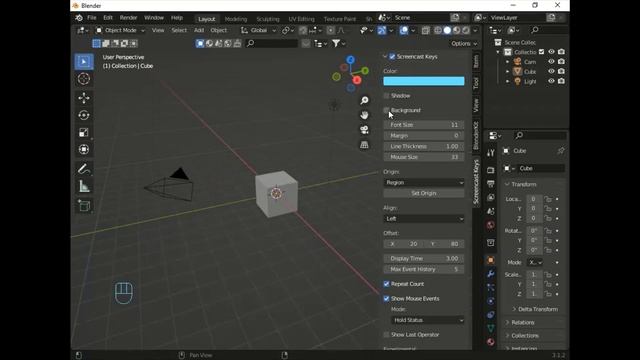Open the Align Left dropdown
Screen dimensions: 640x360
424,219
